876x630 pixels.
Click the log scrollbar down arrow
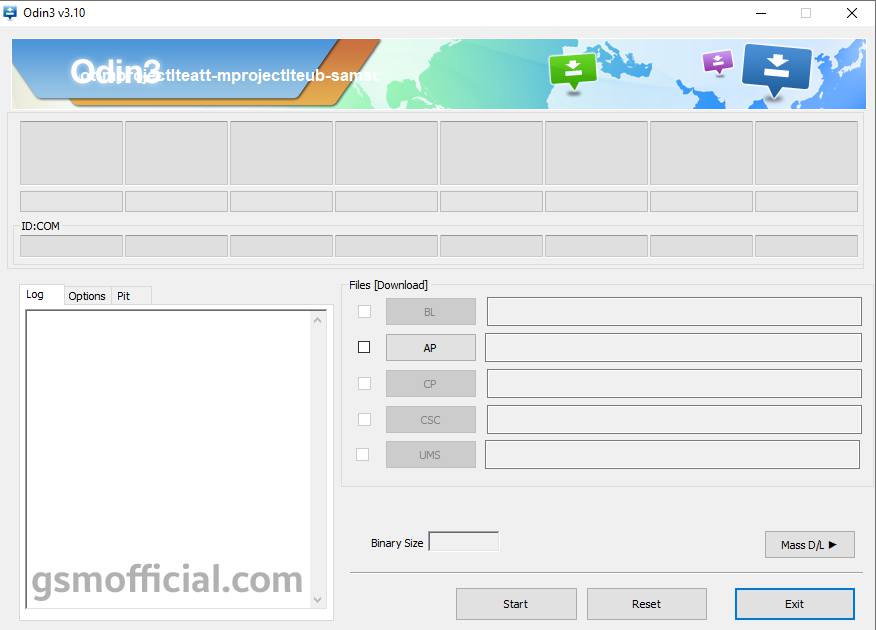tap(317, 600)
